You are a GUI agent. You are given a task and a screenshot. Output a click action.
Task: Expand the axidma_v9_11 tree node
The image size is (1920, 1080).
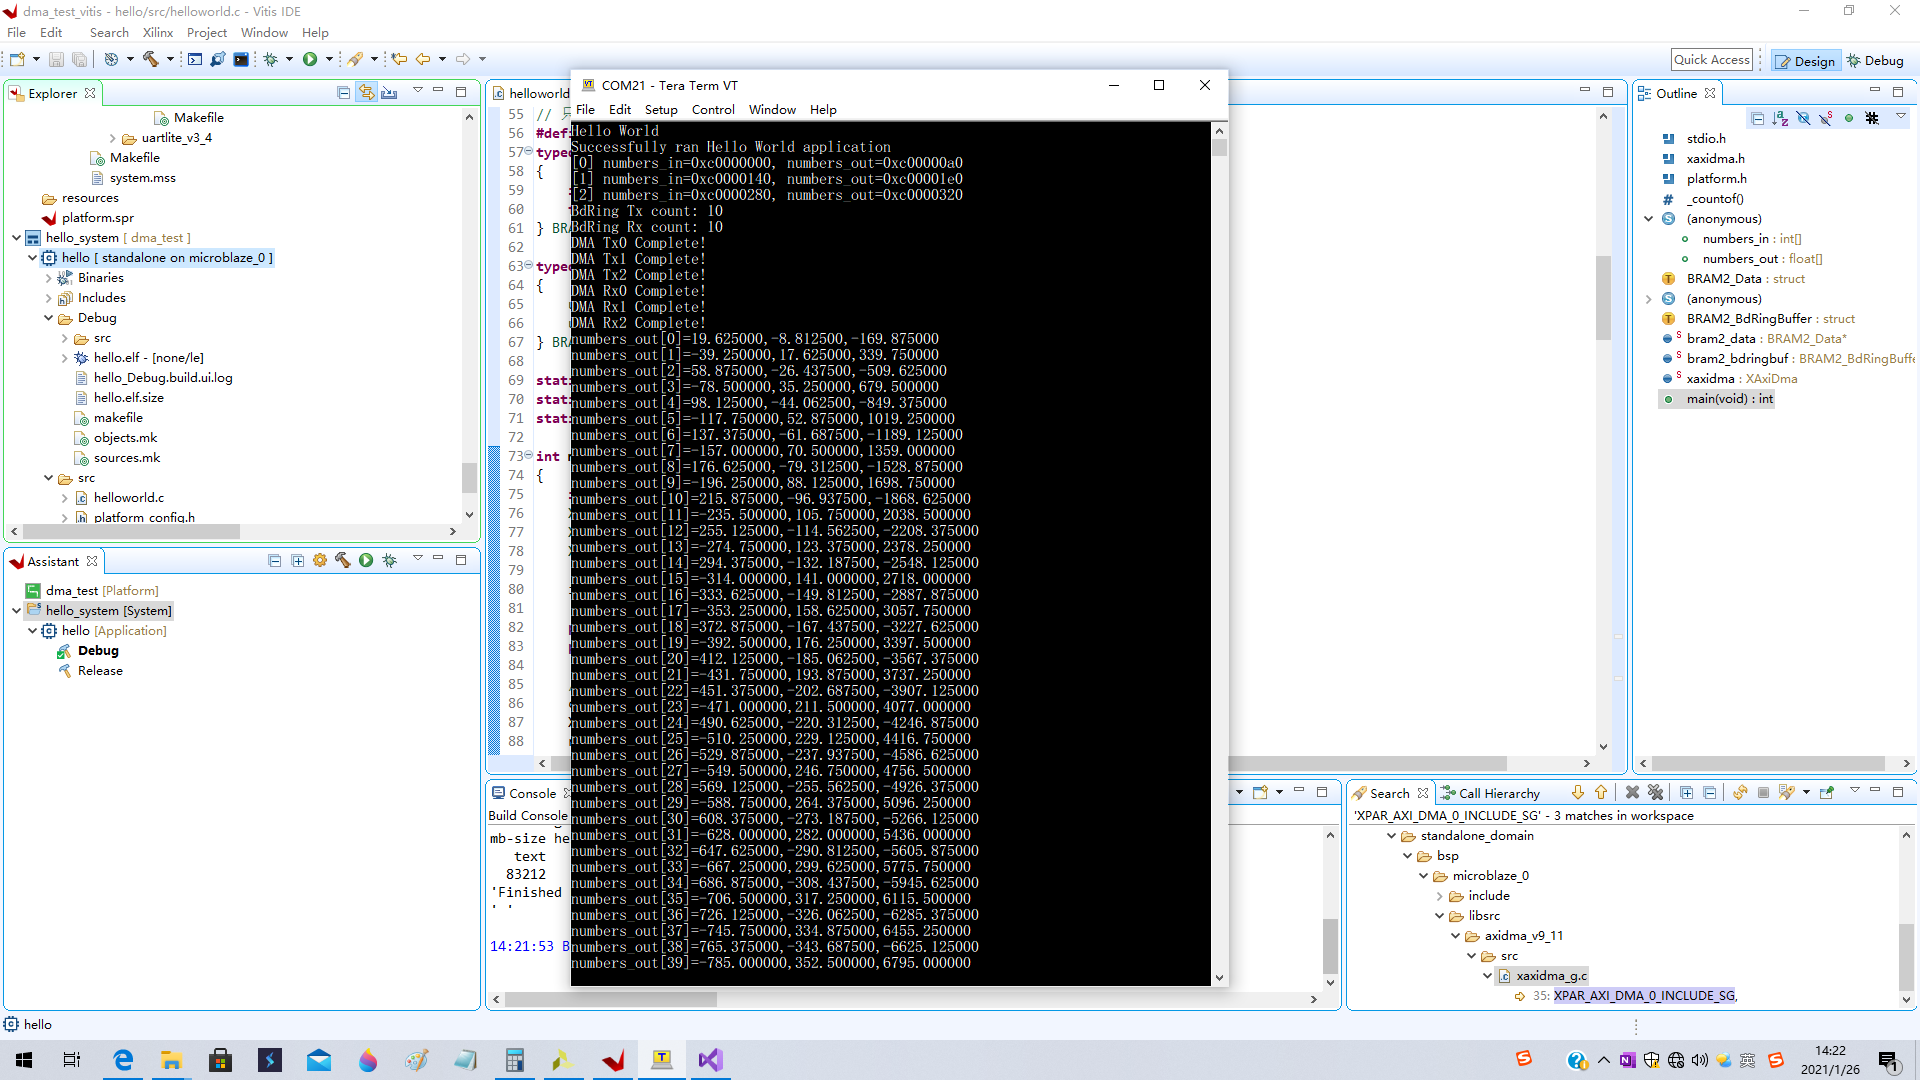pos(1456,936)
